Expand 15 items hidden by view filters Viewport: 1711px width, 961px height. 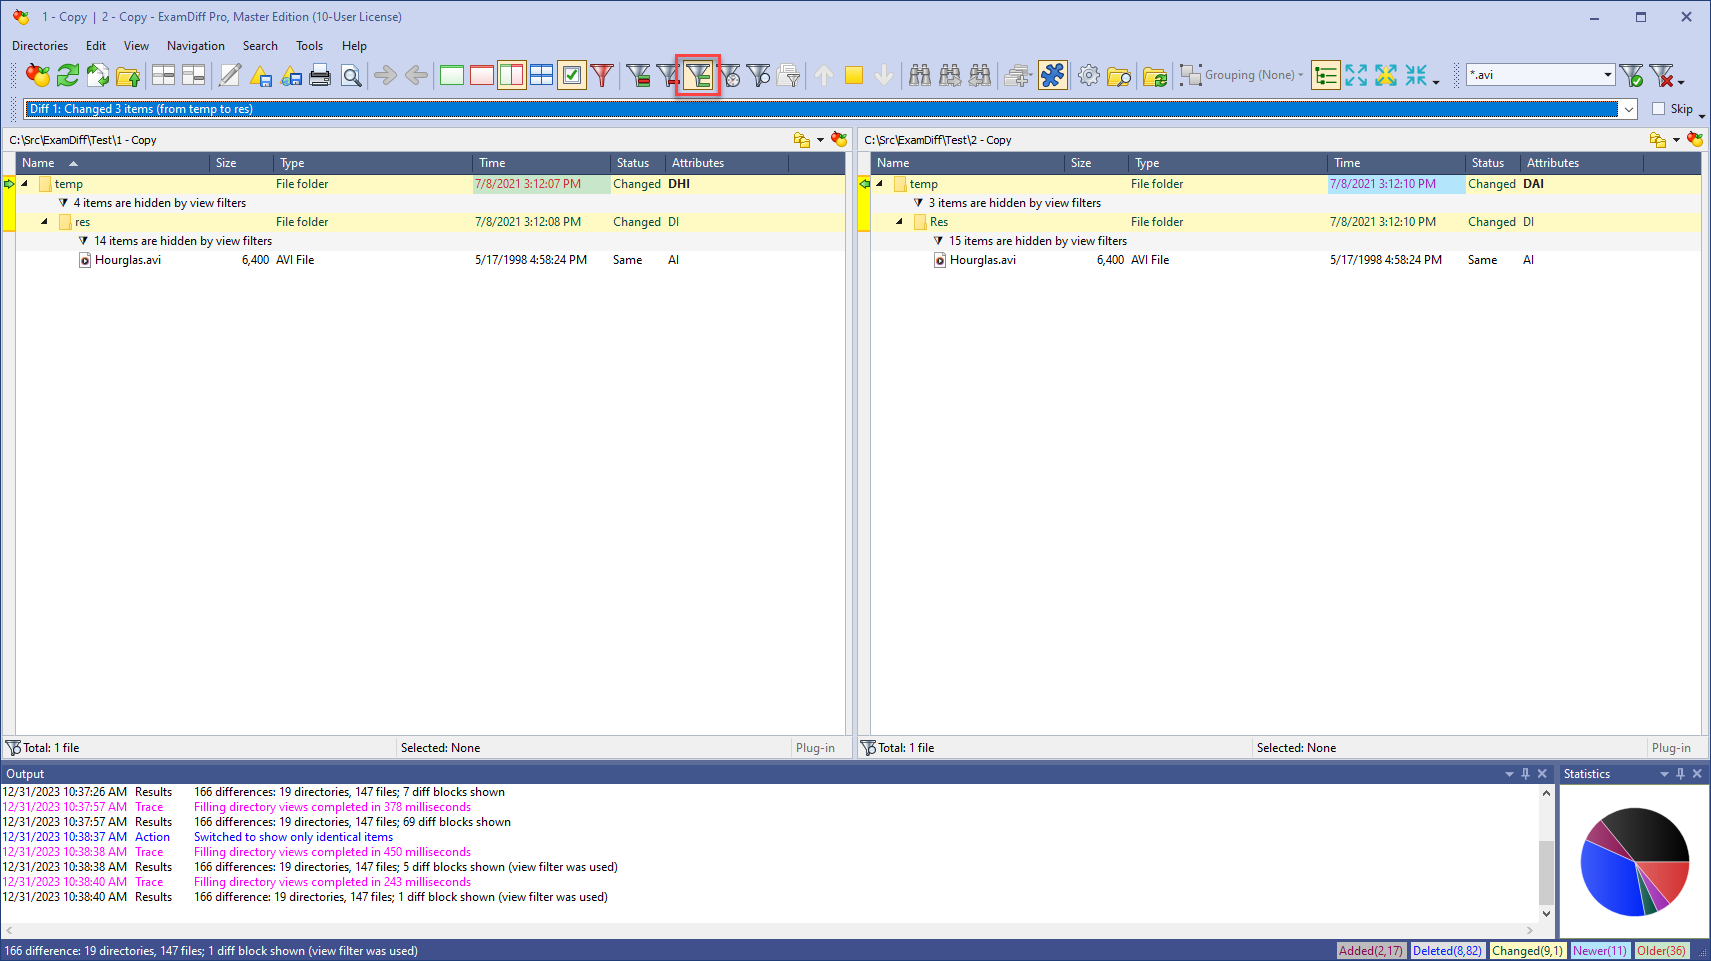(x=938, y=241)
